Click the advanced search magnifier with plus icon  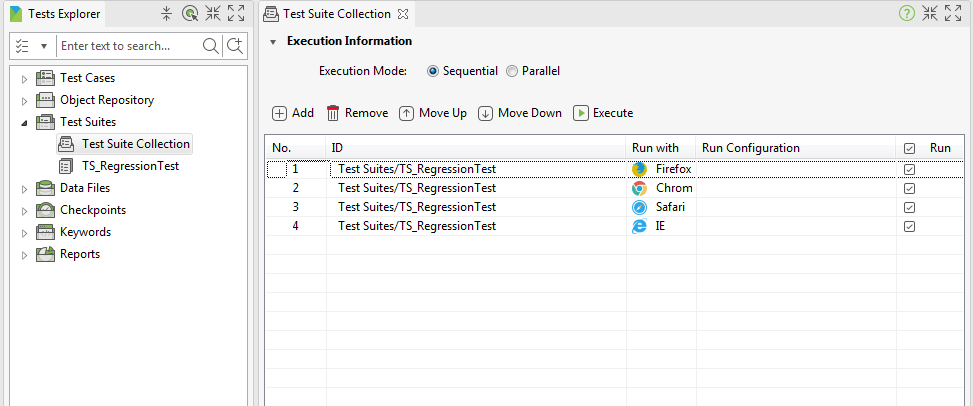pyautogui.click(x=235, y=46)
